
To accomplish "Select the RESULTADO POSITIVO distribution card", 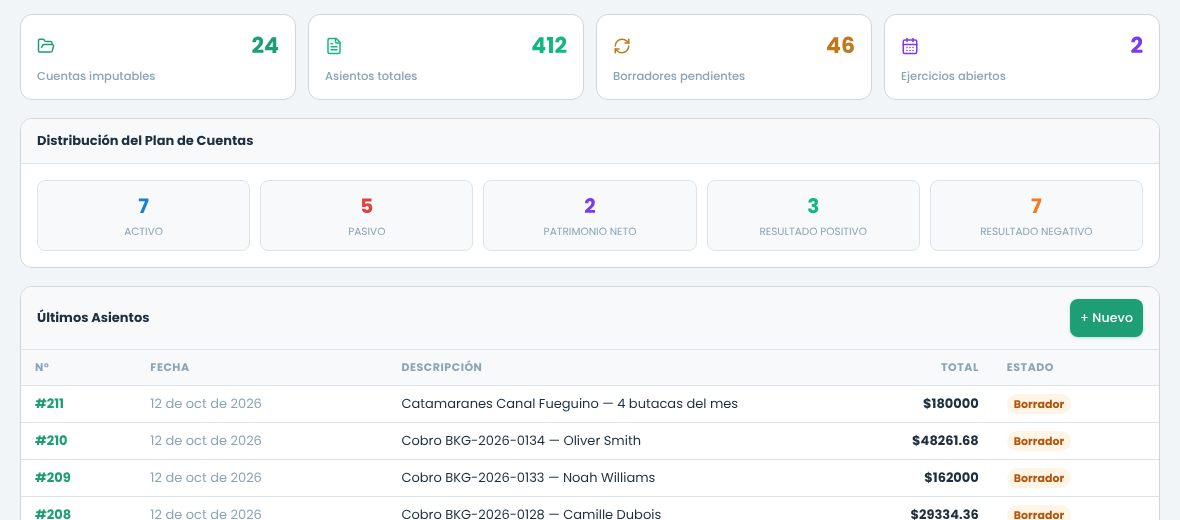I will coord(813,215).
